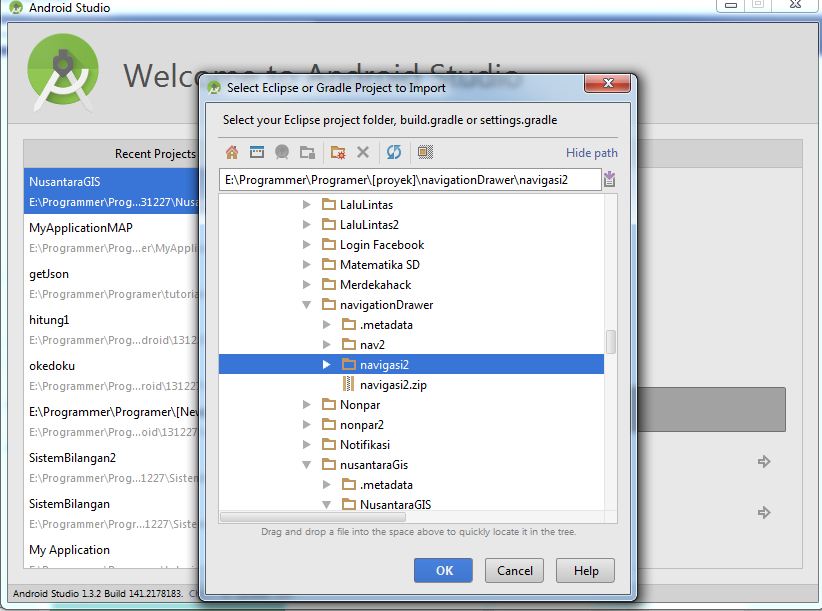Click the Cancel button
822x611 pixels.
[514, 570]
